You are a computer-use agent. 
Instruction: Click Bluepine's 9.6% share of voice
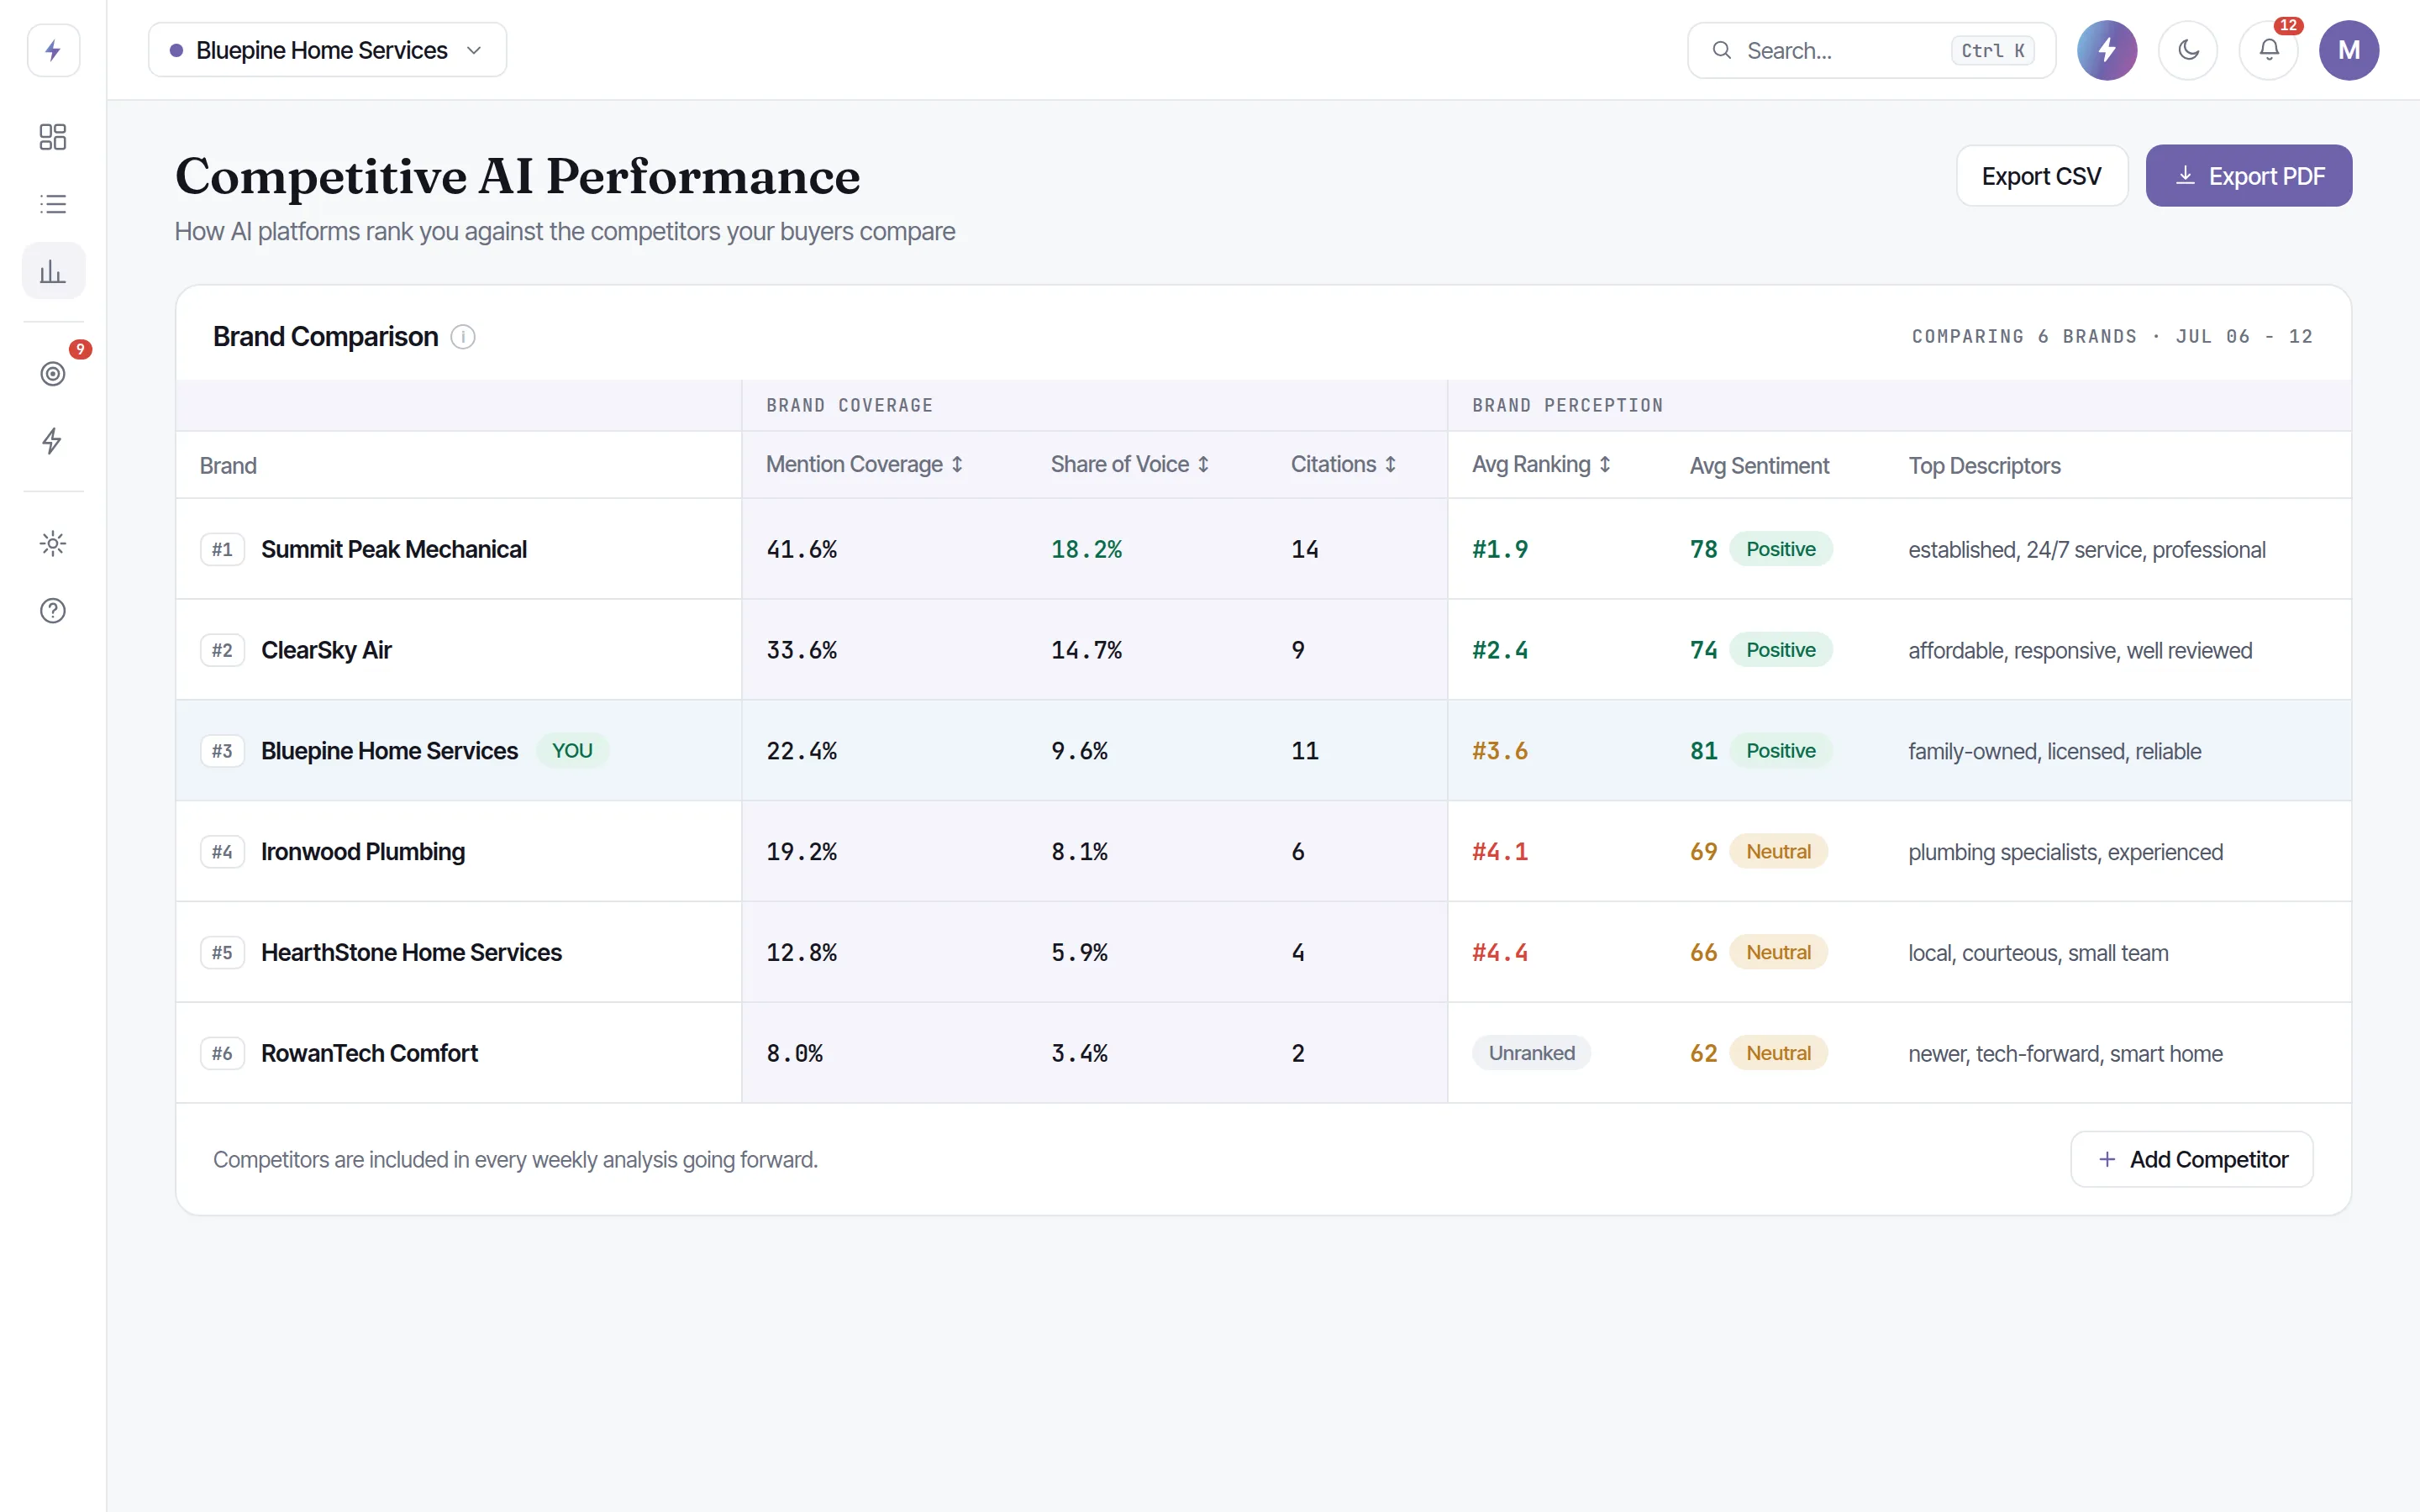1079,751
